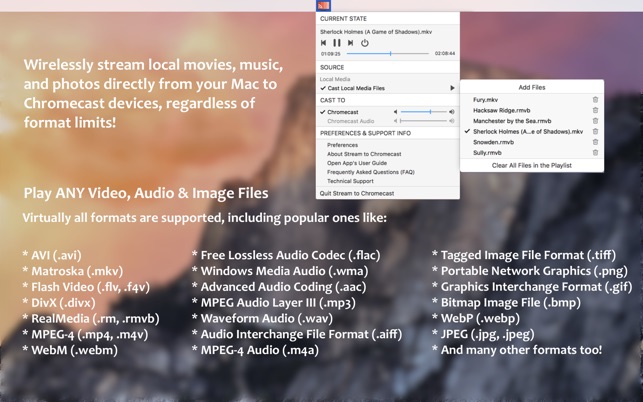643x402 pixels.
Task: Expand the Cast Local Media Files submenu arrow
Action: point(452,88)
